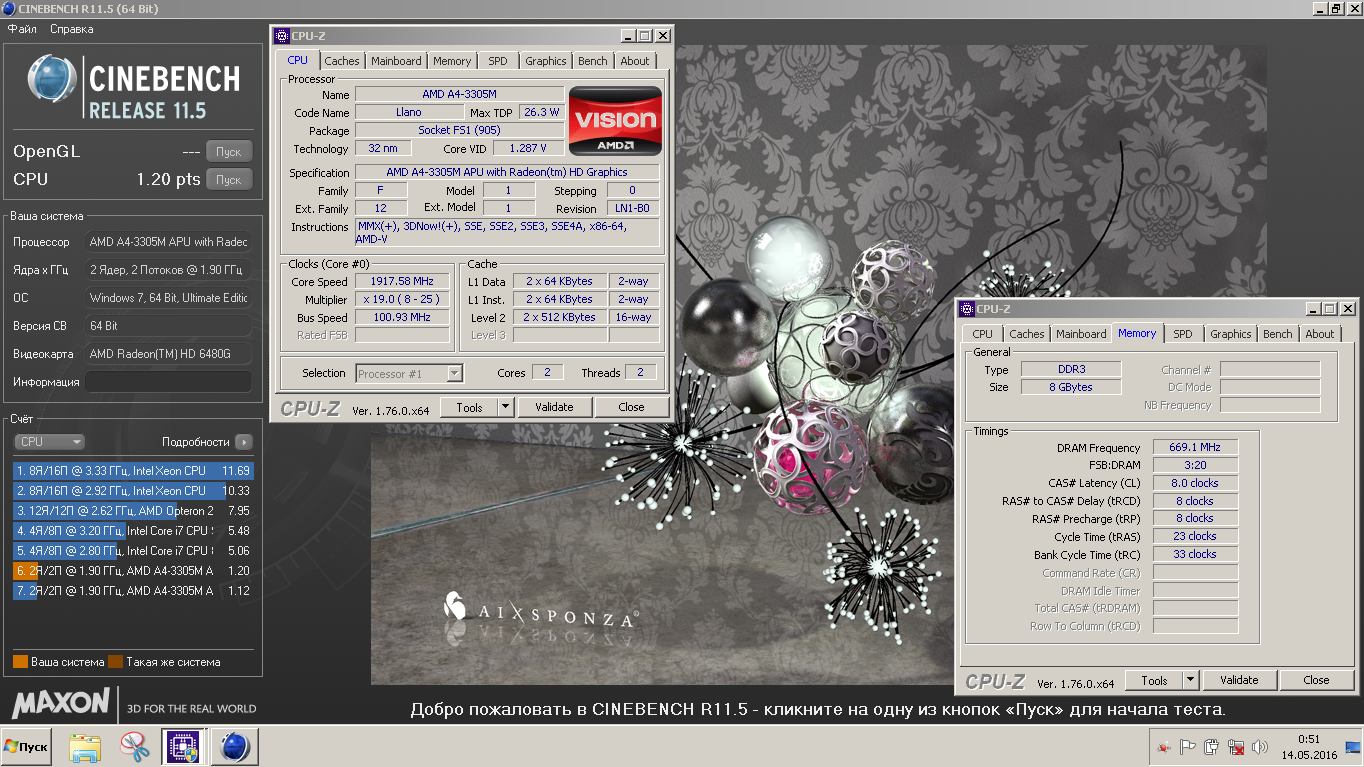The height and width of the screenshot is (767, 1364).
Task: Switch to Graphics tab in CPU-Z Memory window
Action: click(1231, 334)
